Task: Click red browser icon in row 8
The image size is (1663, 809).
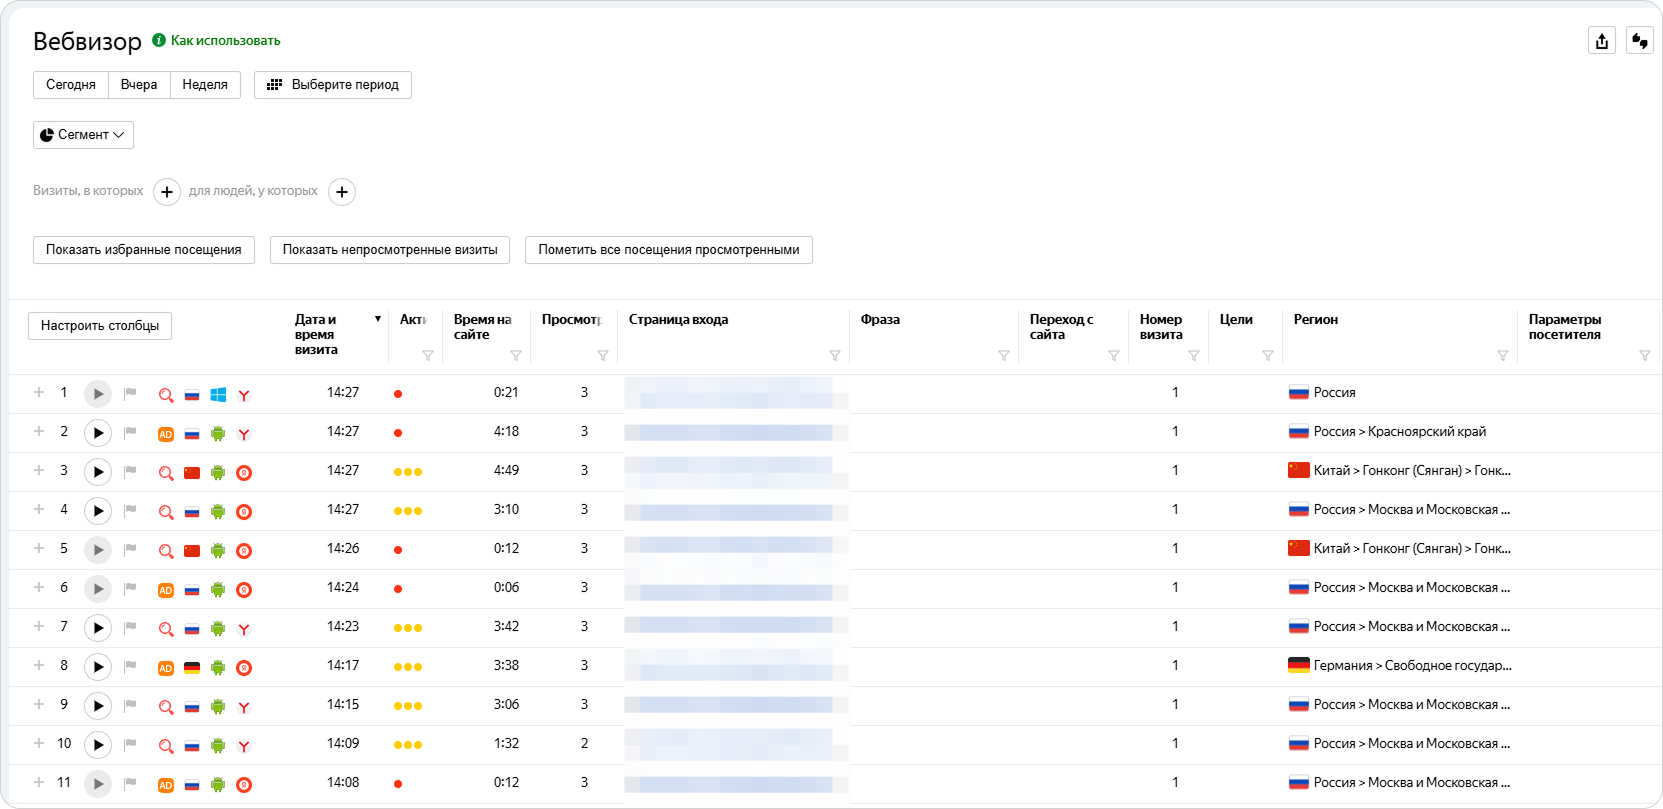Action: click(244, 668)
